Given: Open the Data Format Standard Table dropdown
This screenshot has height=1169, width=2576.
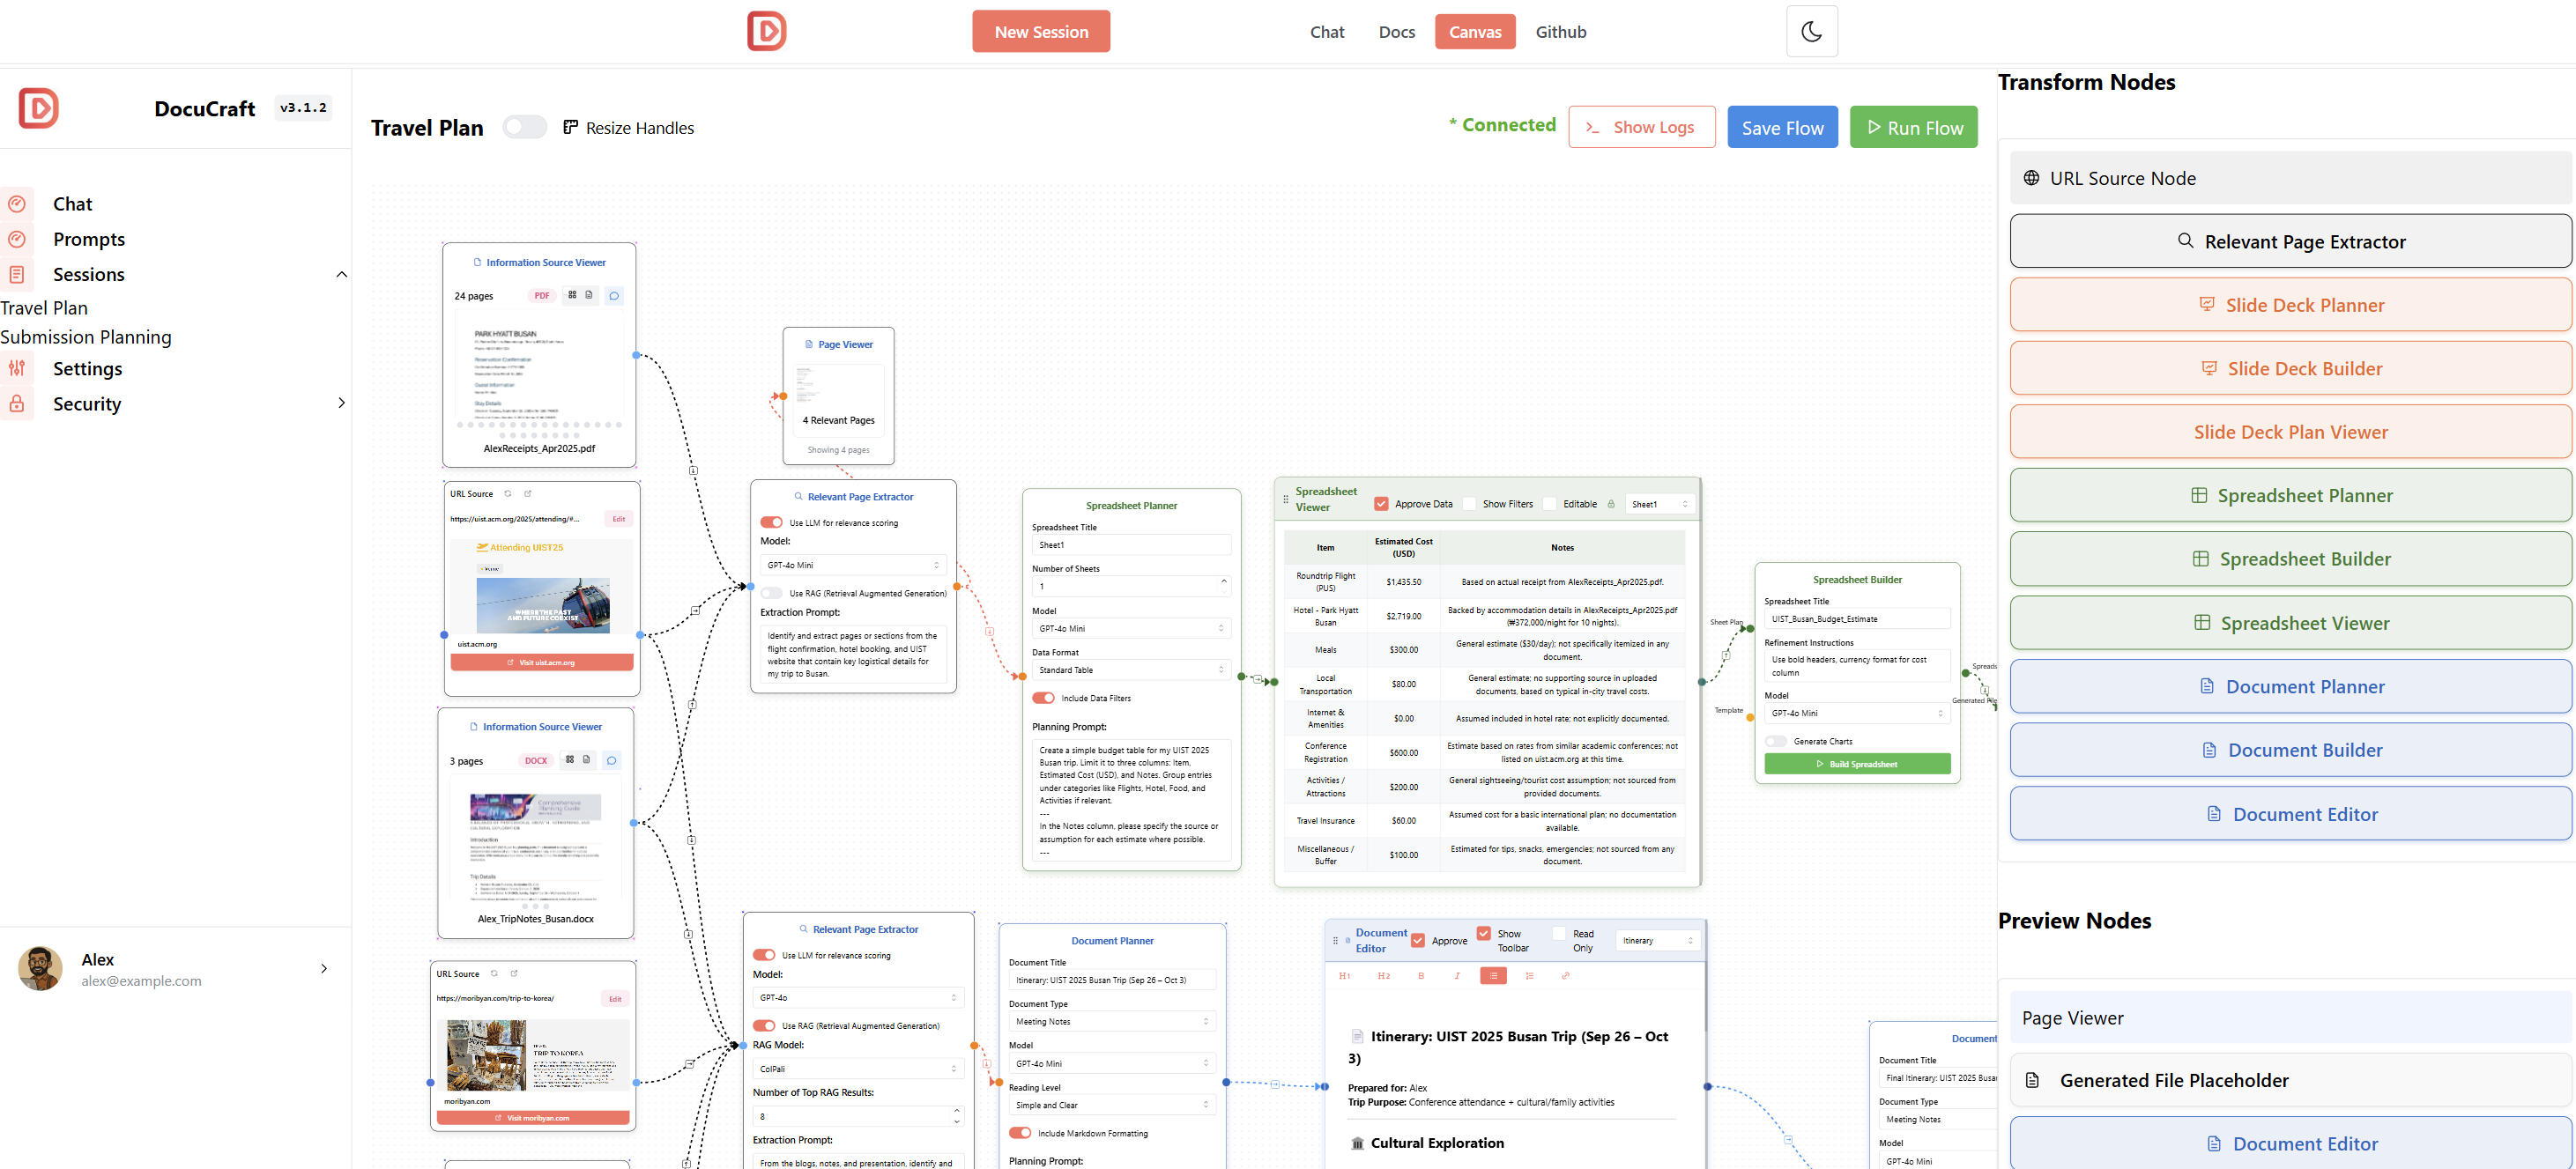Looking at the screenshot, I should (1130, 670).
